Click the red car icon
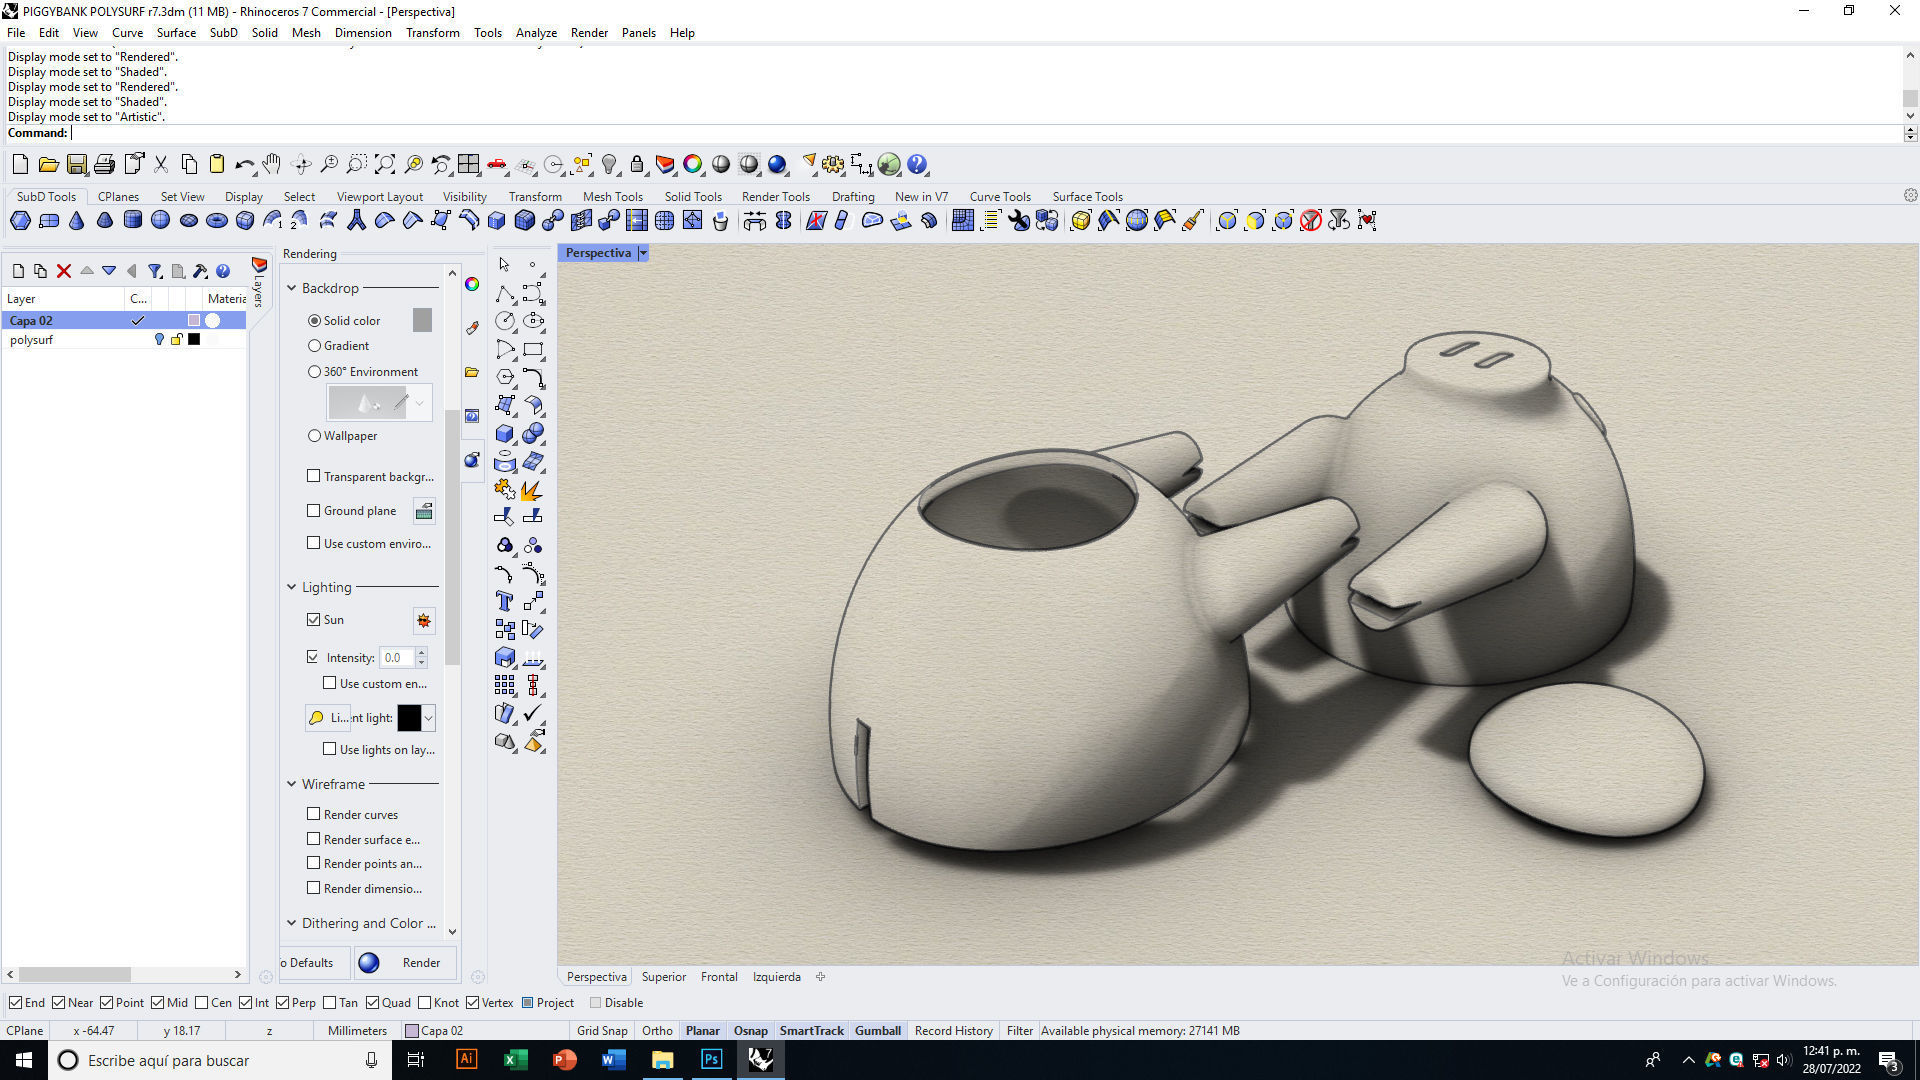 click(497, 165)
